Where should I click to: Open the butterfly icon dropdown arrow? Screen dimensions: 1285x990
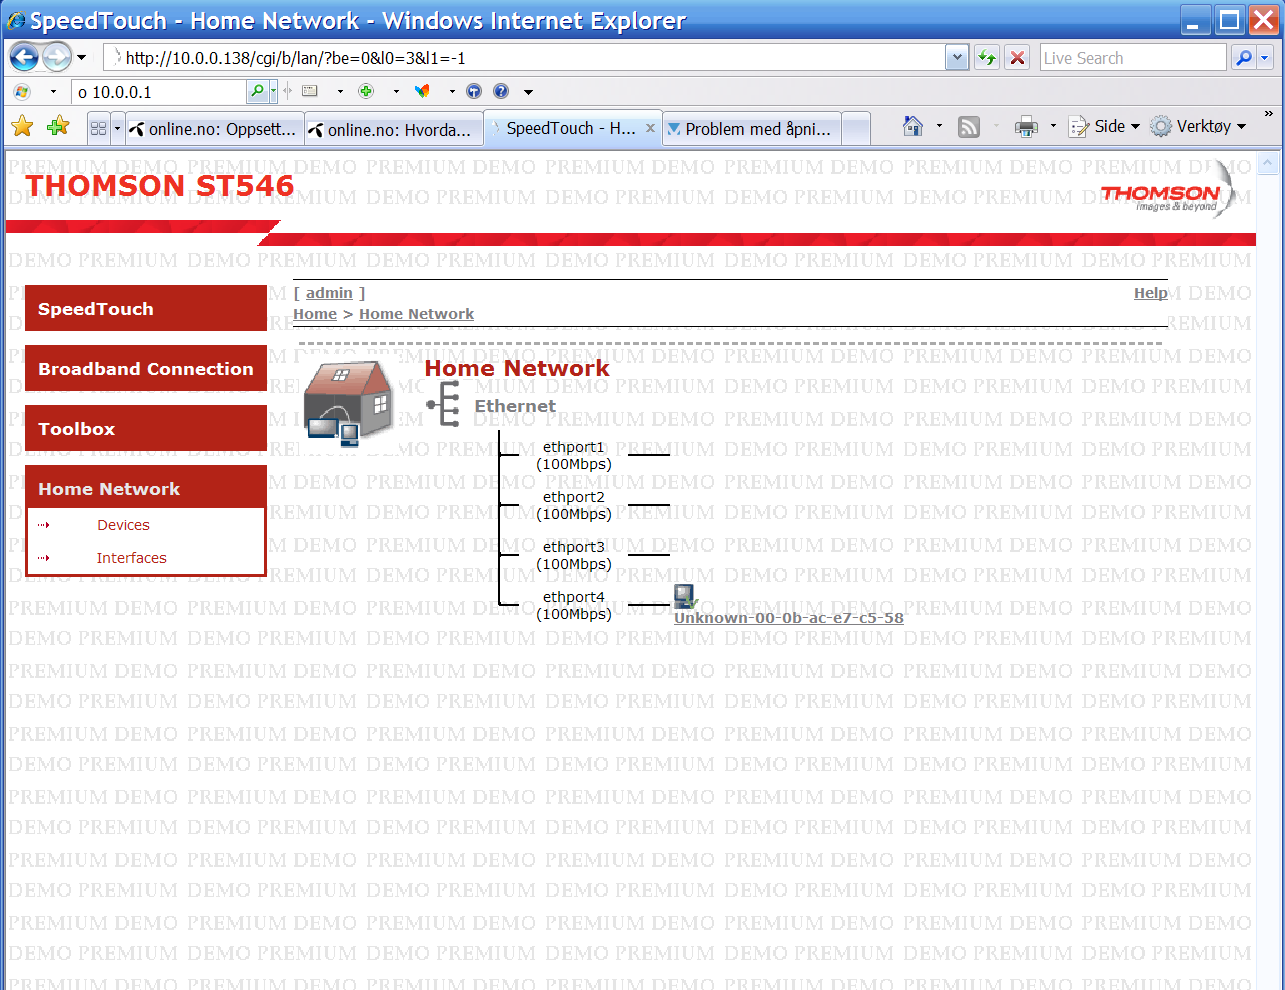pyautogui.click(x=451, y=92)
